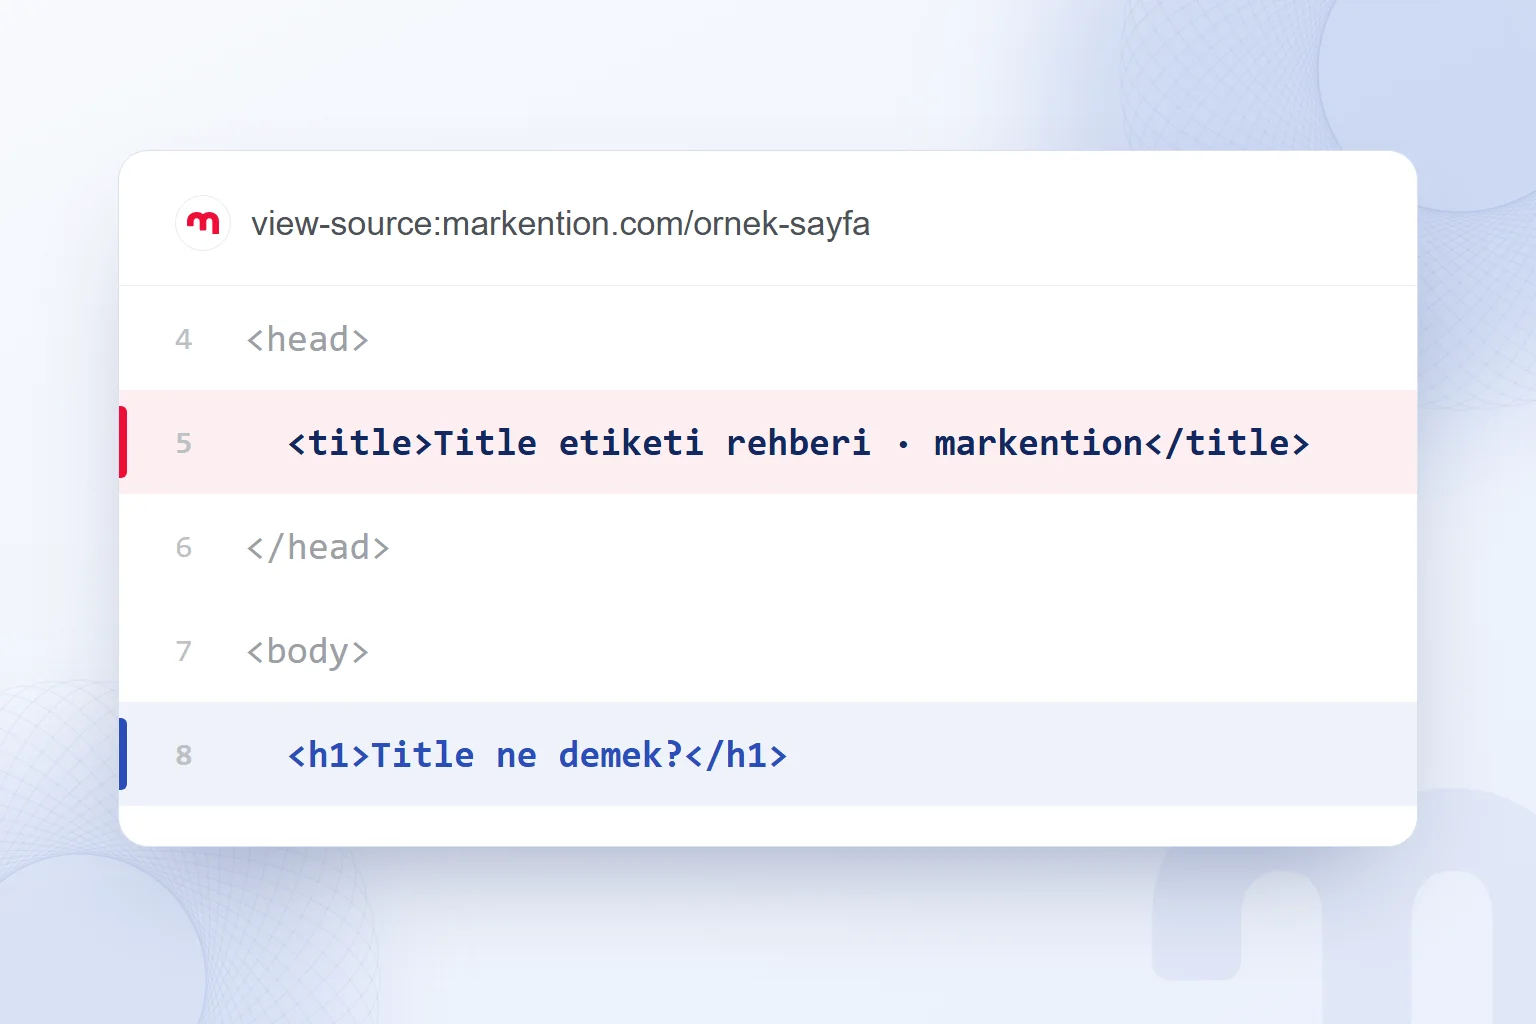
Task: Click line number 5
Action: point(184,443)
